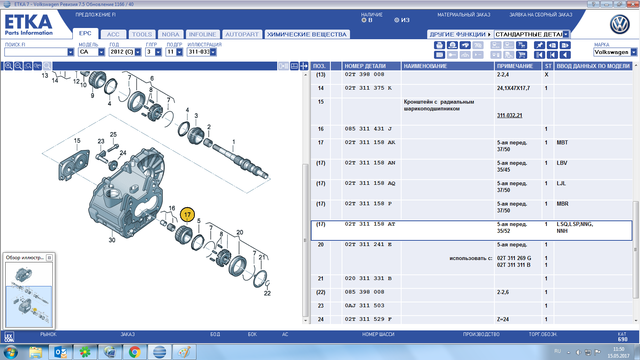The height and width of the screenshot is (360, 640).
Task: Switch to the NORA tab
Action: [170, 34]
